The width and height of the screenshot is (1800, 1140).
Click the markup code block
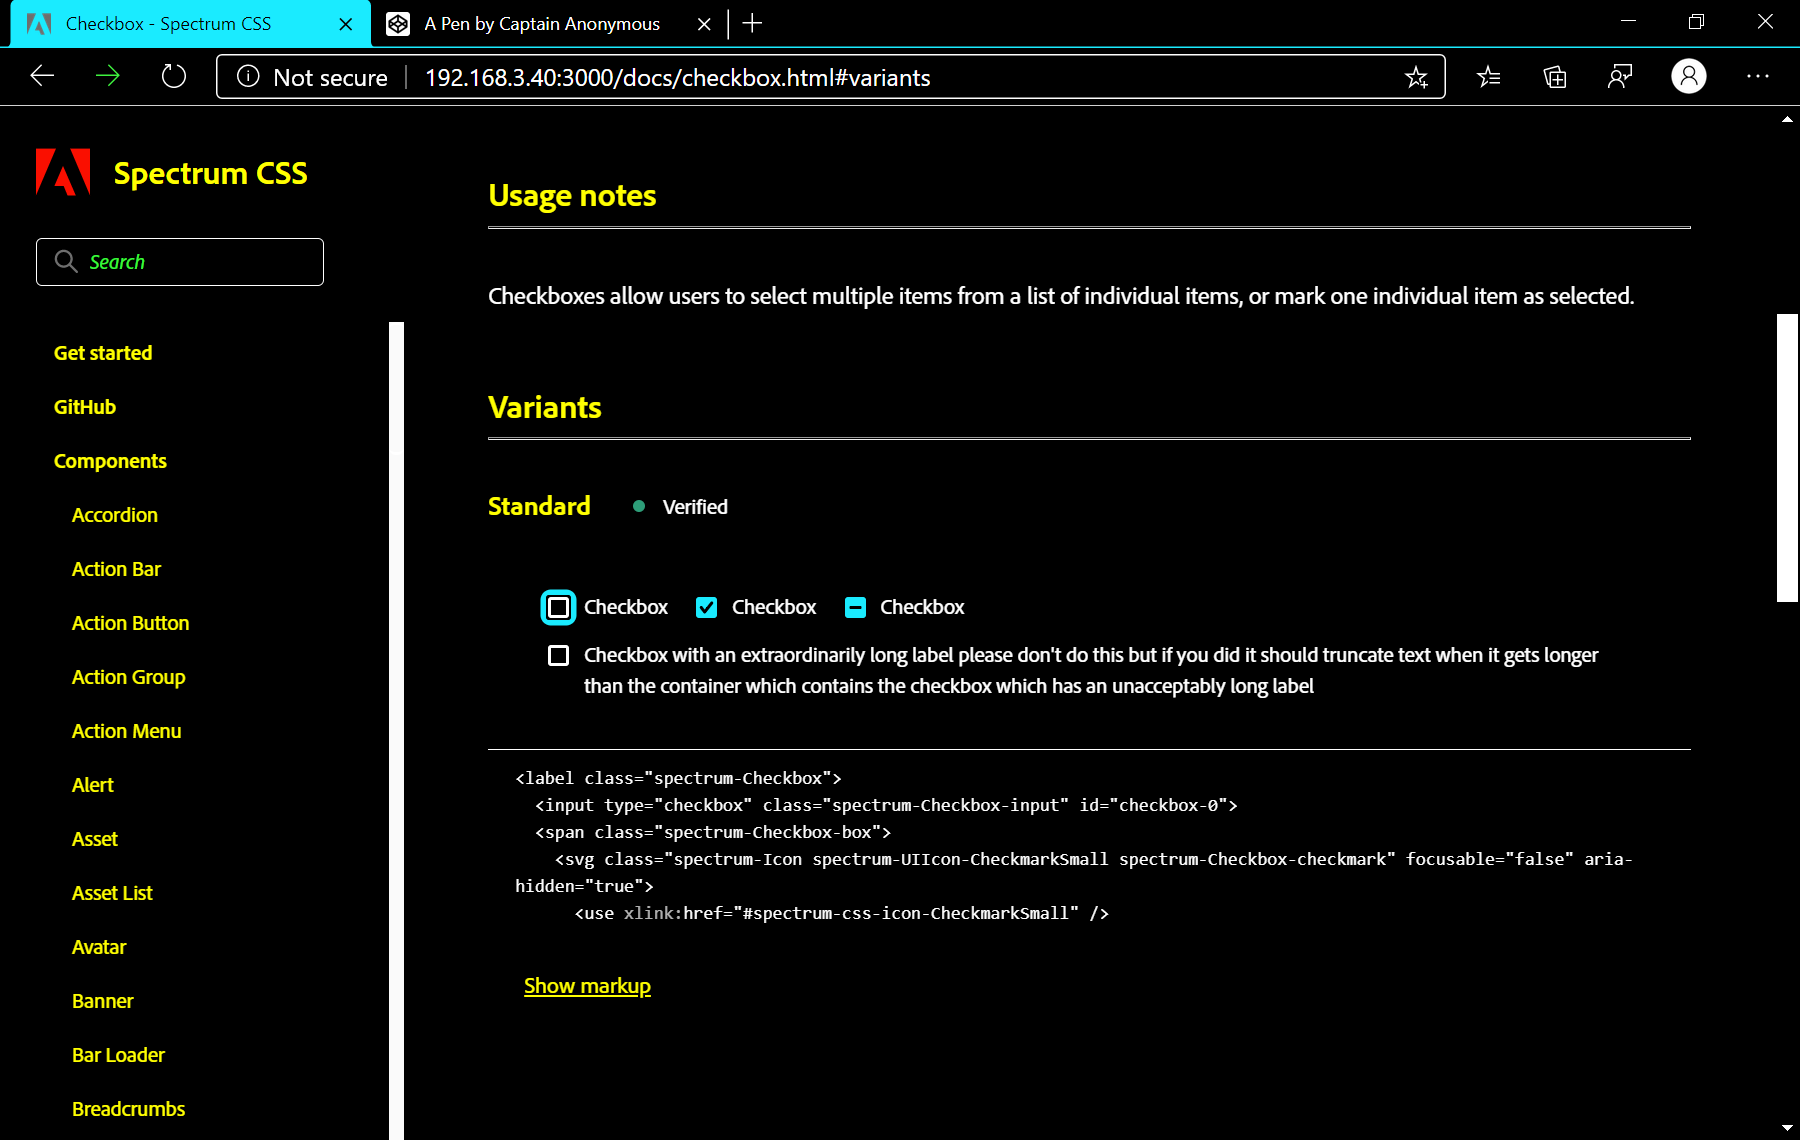coord(1089,845)
